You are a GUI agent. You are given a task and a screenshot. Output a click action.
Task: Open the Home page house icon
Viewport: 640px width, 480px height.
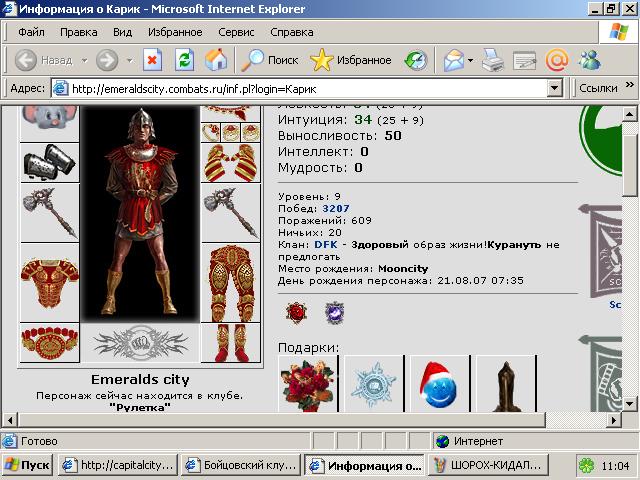[x=216, y=60]
